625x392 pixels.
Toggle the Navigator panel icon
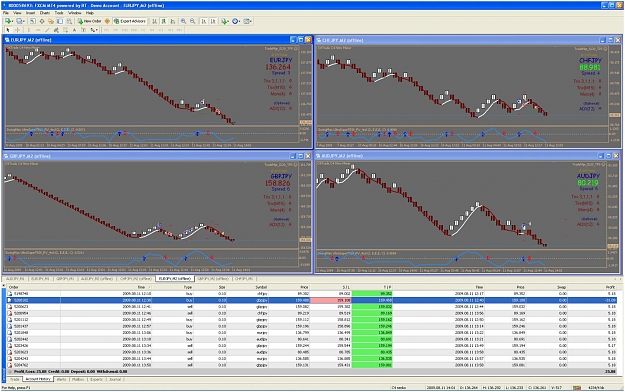coord(51,21)
